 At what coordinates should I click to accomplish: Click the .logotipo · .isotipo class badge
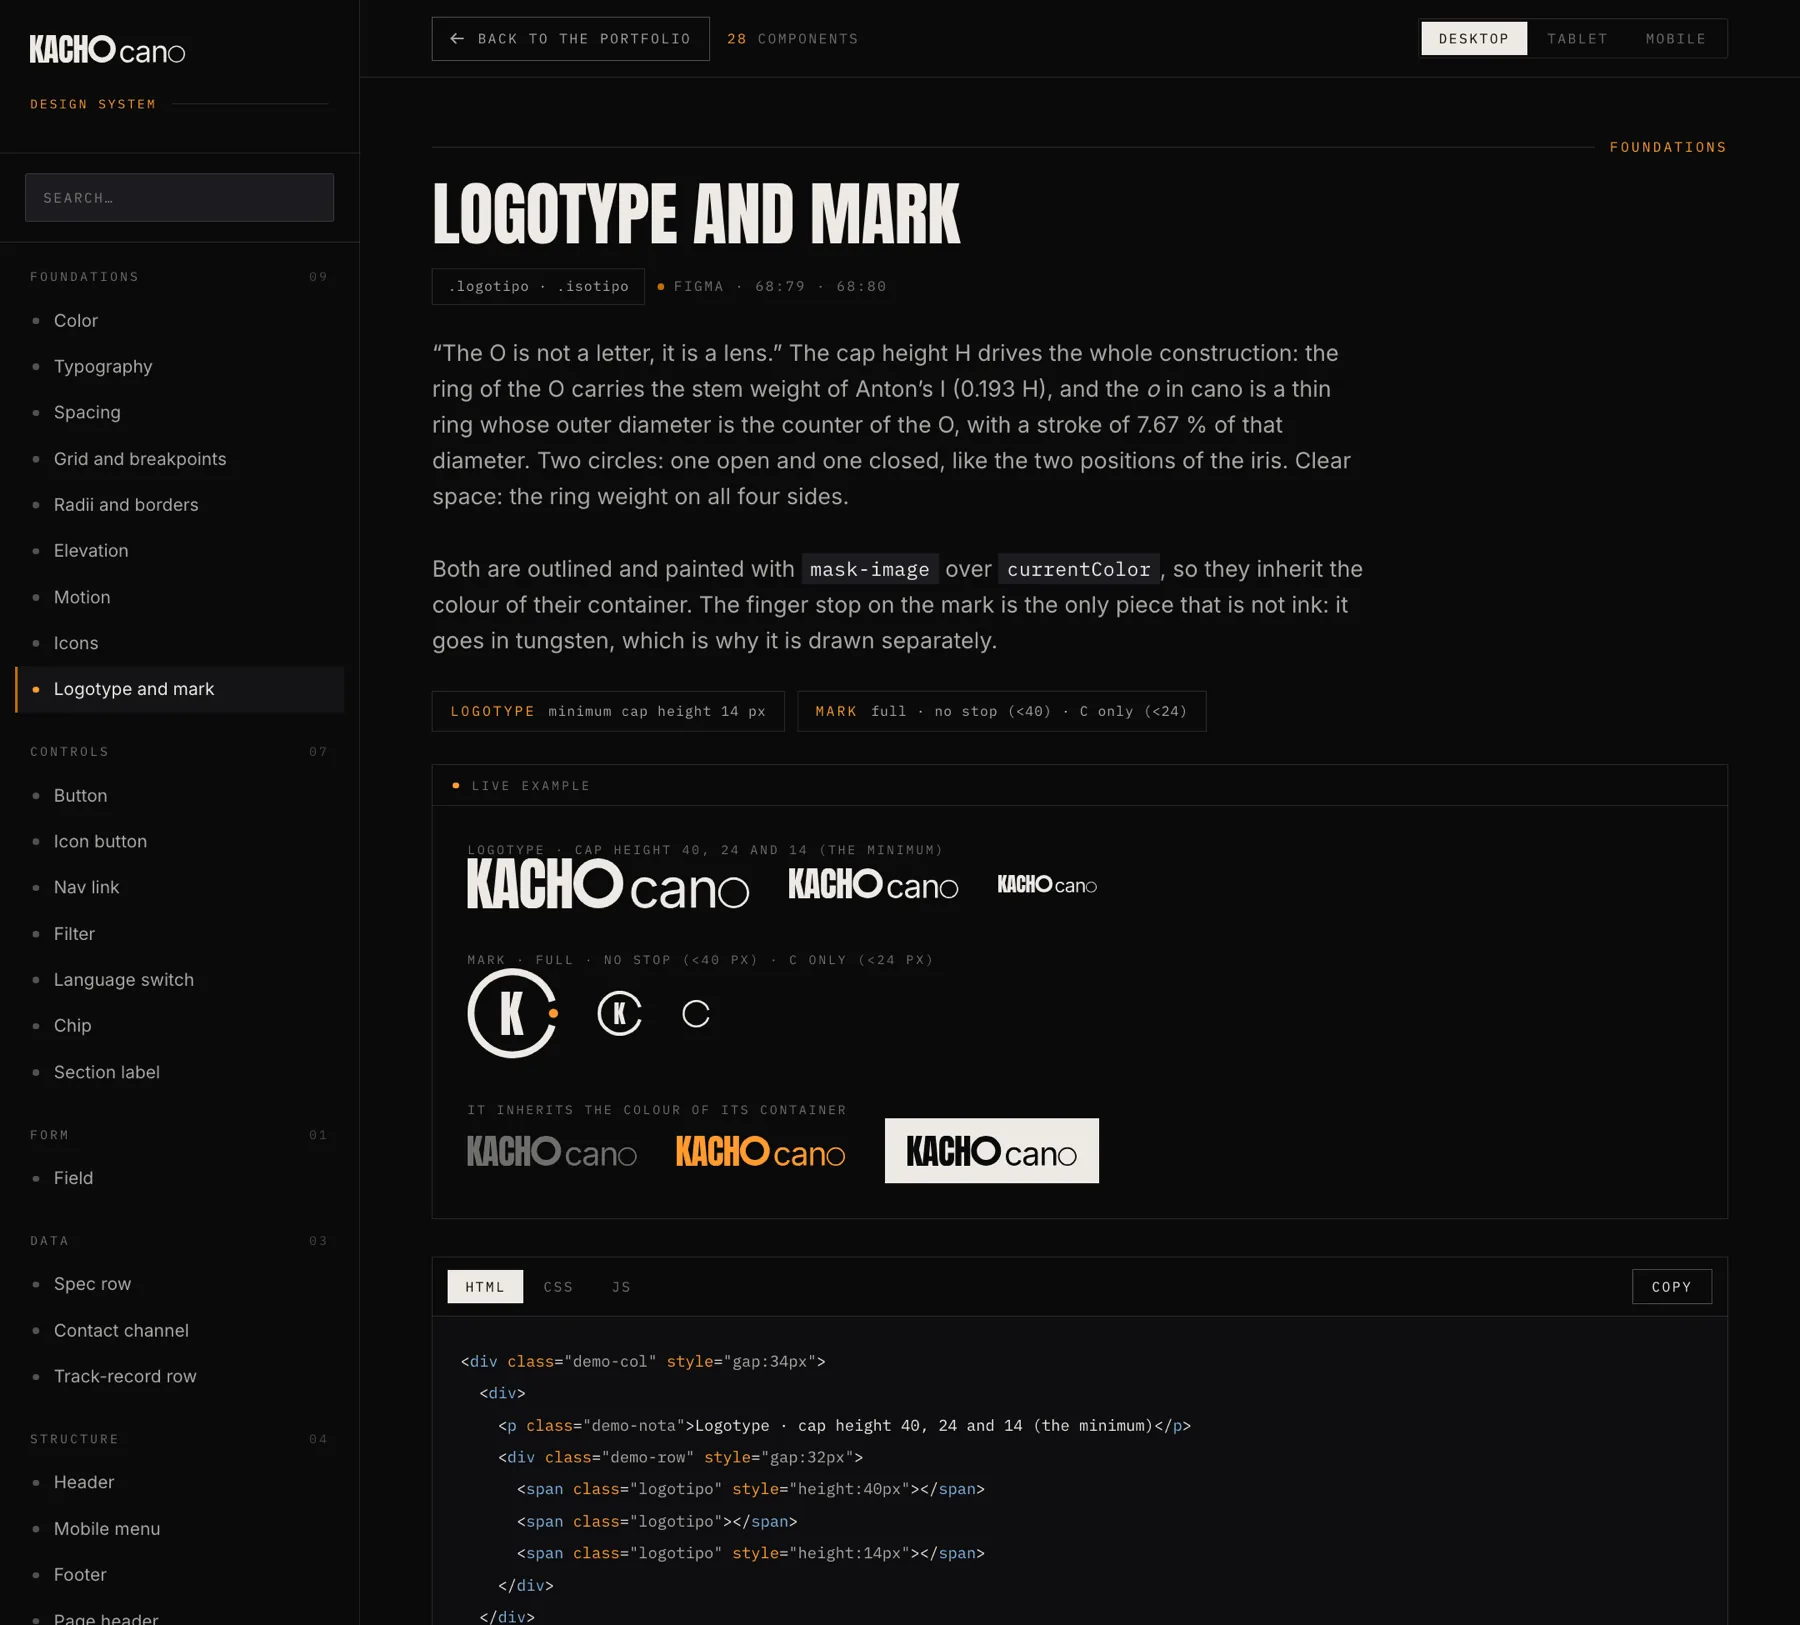point(538,286)
